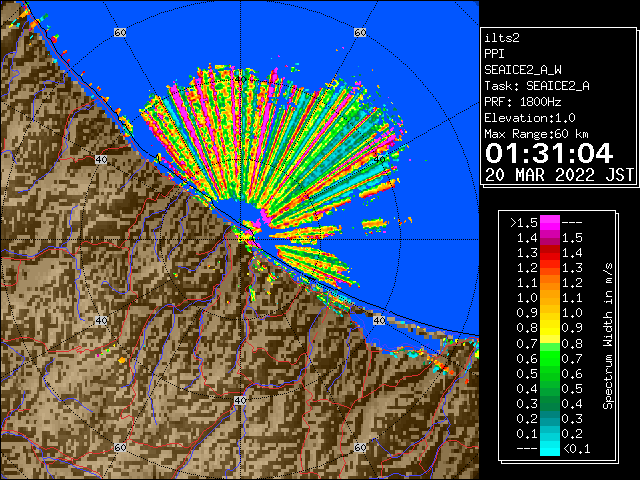Select the date "20 MAR 2022 JST"
This screenshot has height=480, width=640.
point(559,175)
